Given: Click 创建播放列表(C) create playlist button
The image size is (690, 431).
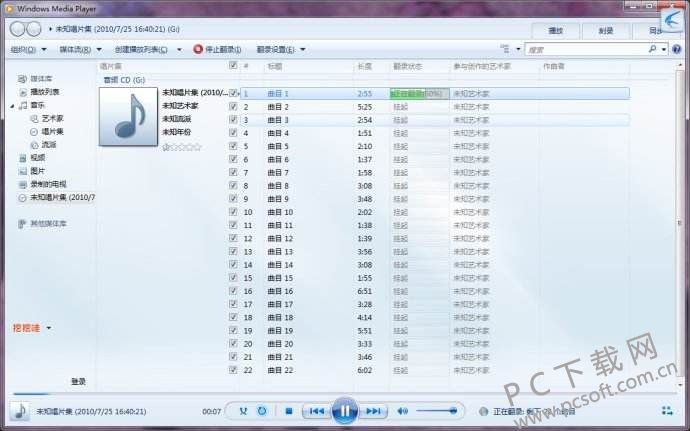Looking at the screenshot, I should [x=141, y=49].
